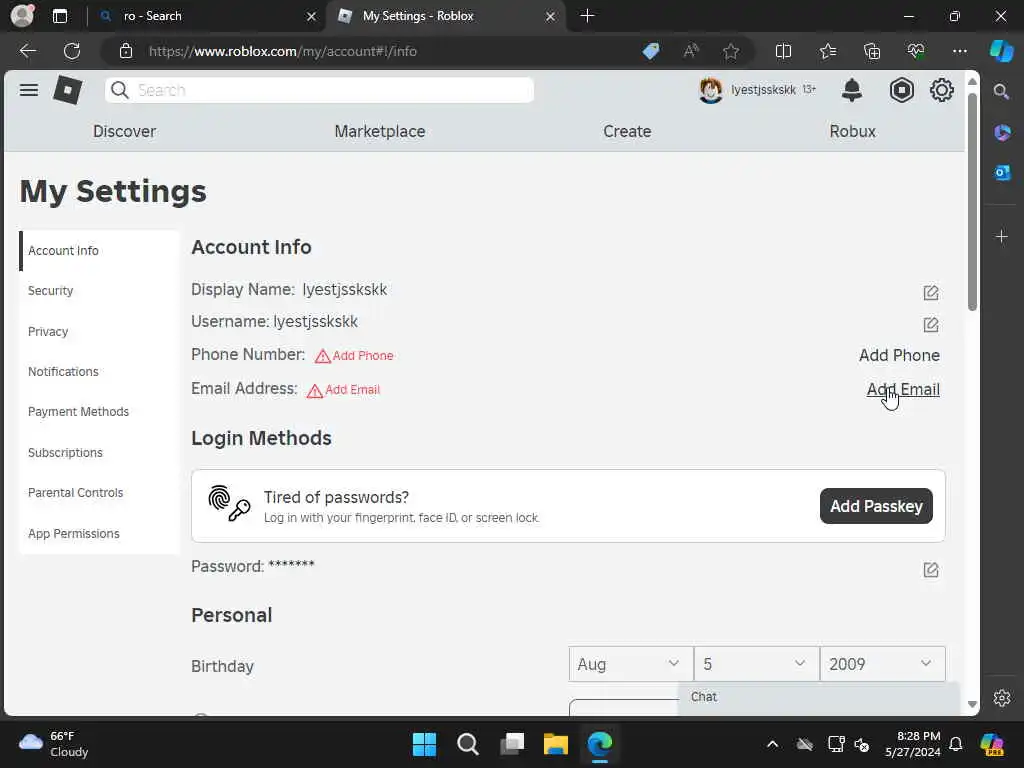This screenshot has width=1024, height=768.
Task: Open Browser essentials heart icon
Action: 916,51
